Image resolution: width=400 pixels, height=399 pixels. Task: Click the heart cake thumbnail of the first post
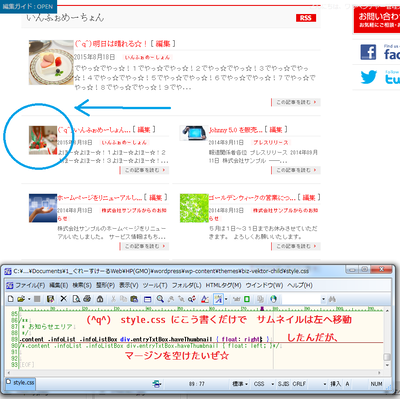(51, 62)
